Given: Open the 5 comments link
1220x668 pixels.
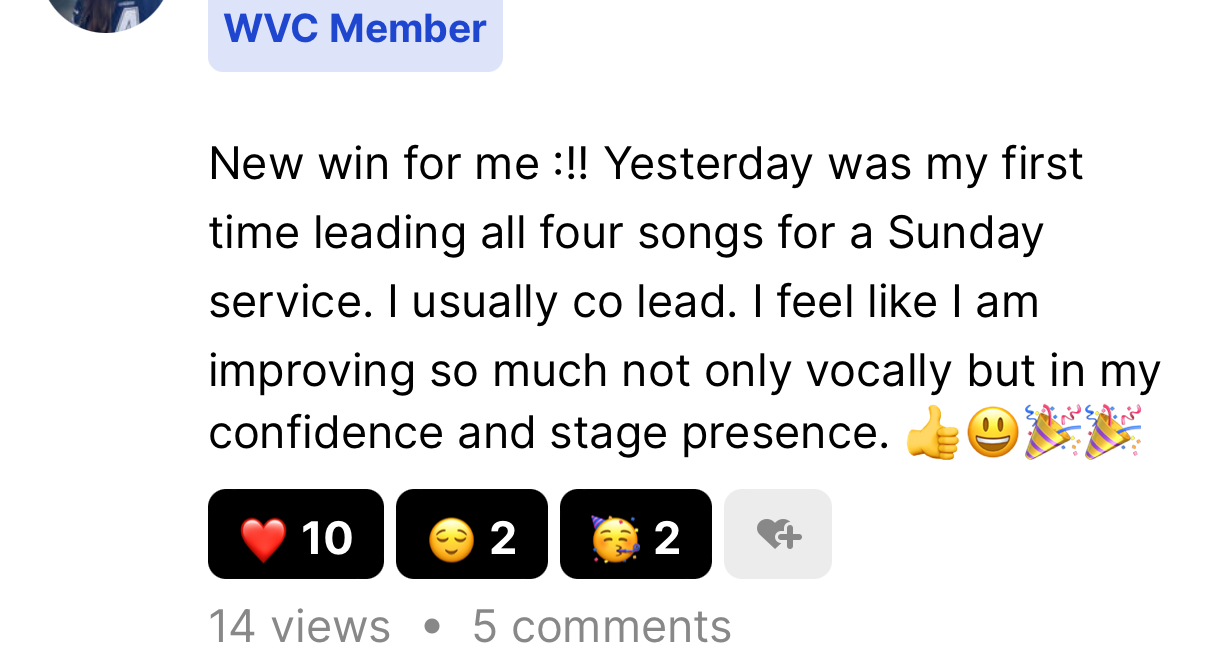Looking at the screenshot, I should click(602, 627).
